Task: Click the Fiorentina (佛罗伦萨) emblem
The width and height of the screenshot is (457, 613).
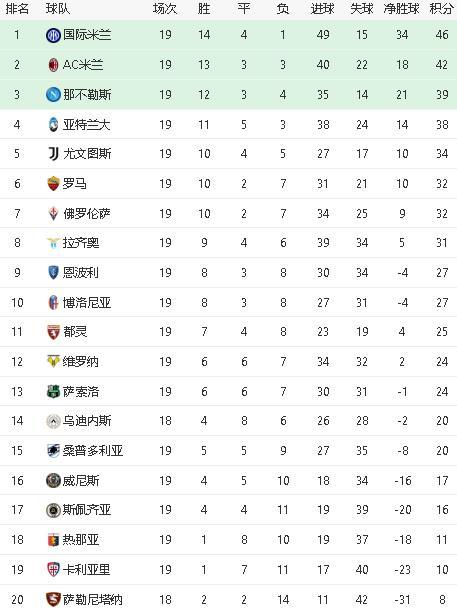Action: point(53,214)
